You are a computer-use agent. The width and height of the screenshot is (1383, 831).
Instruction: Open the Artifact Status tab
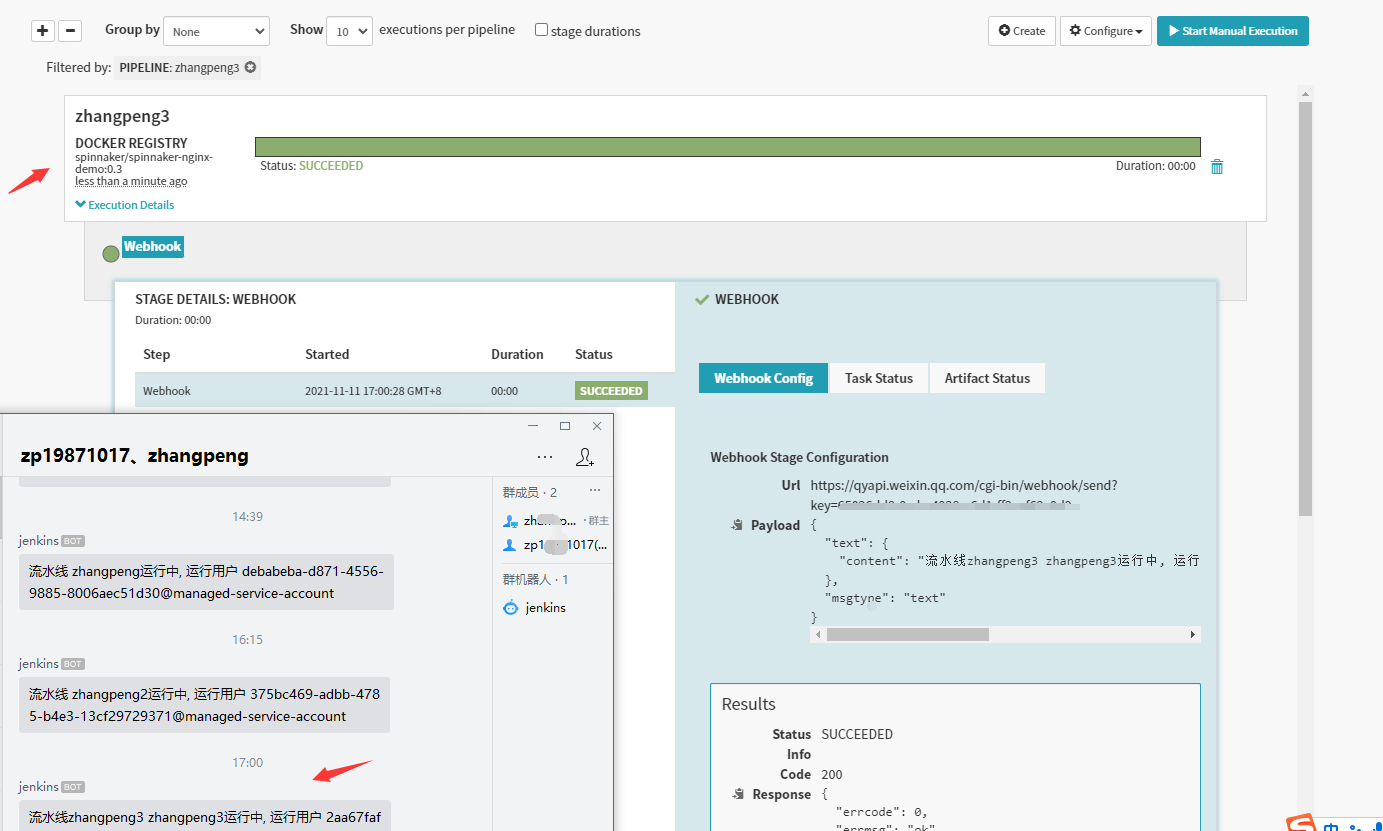[987, 378]
